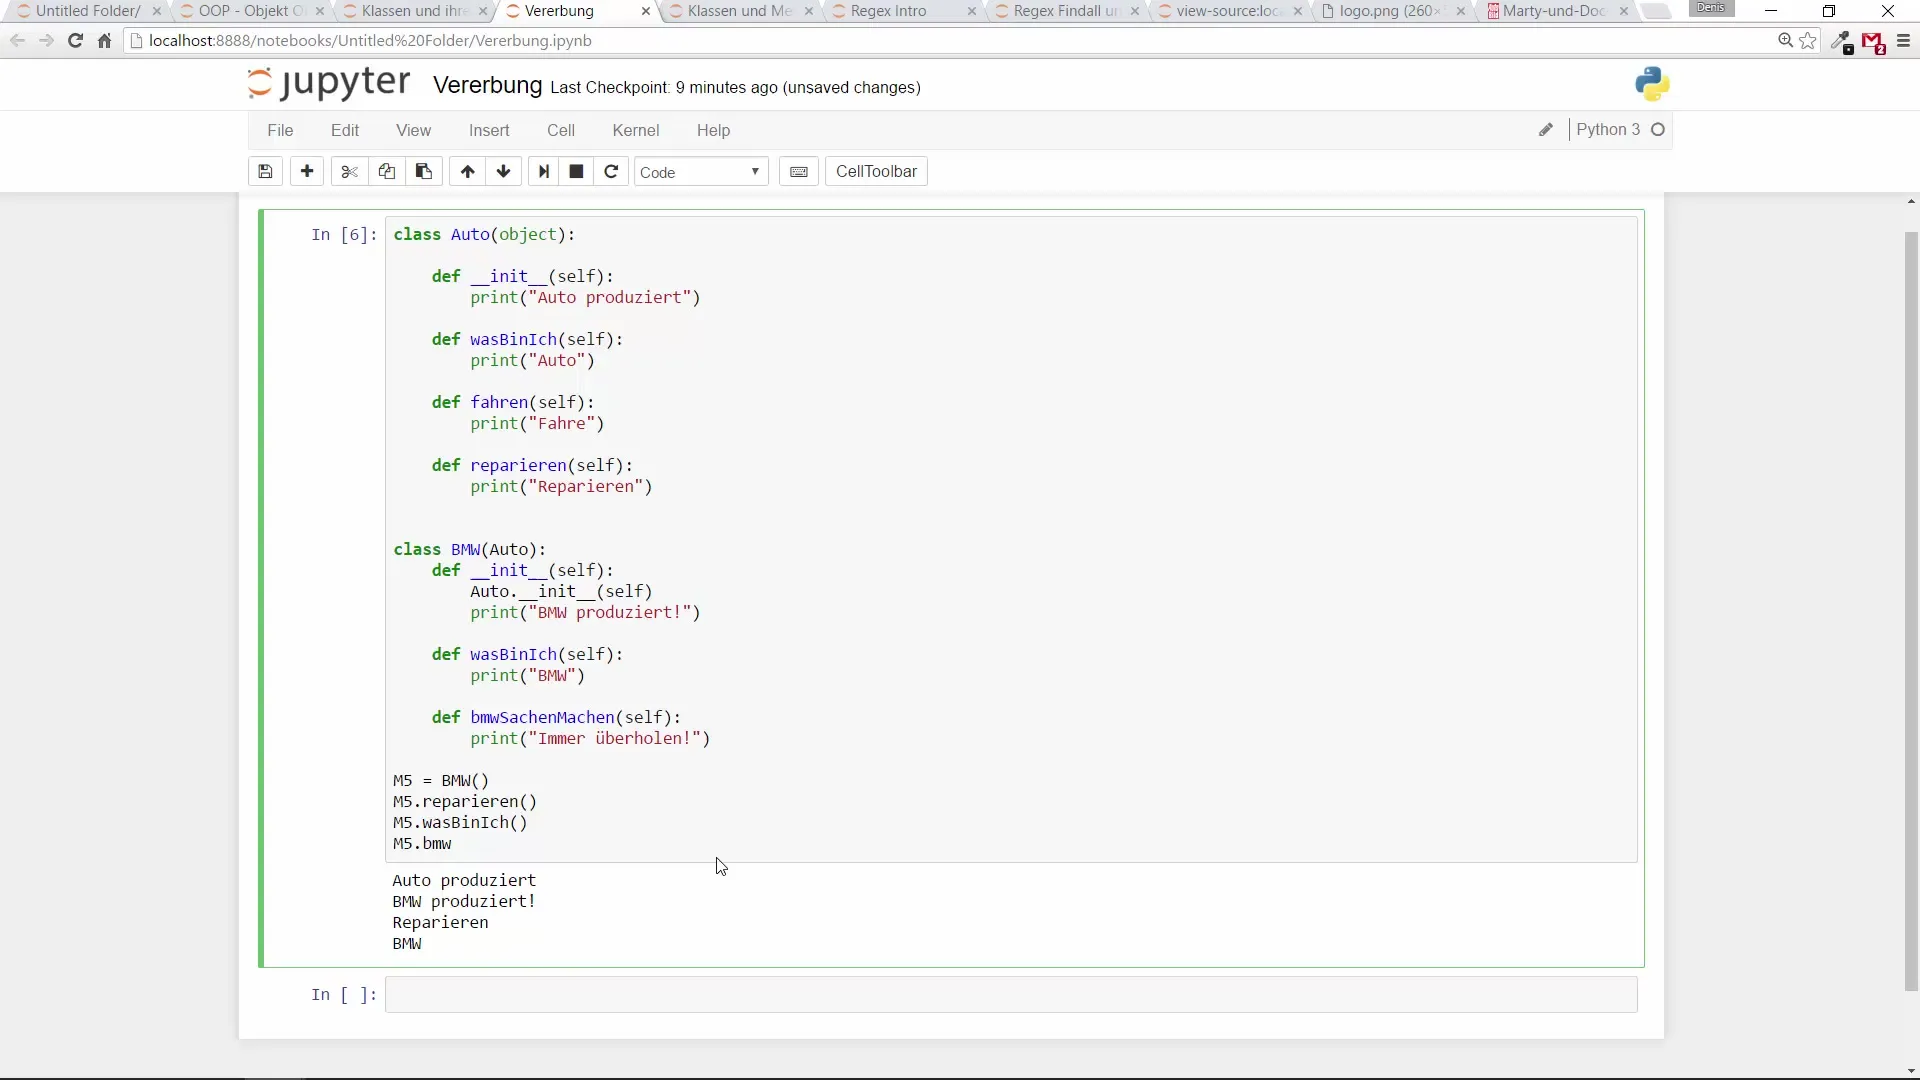The width and height of the screenshot is (1920, 1080).
Task: Paste cell below using clipboard icon
Action: [x=424, y=172]
